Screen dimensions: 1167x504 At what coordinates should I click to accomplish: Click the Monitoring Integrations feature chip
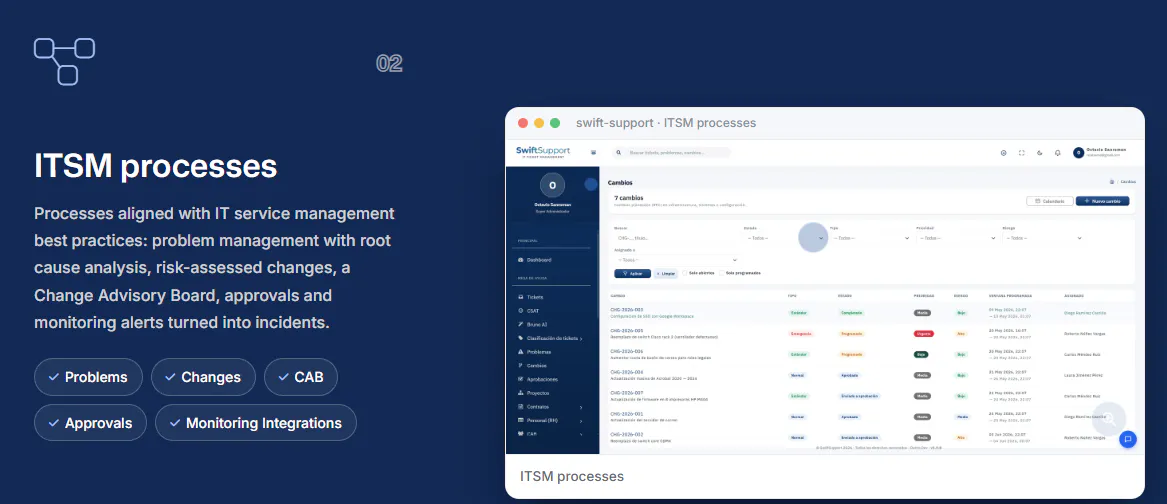coord(255,423)
